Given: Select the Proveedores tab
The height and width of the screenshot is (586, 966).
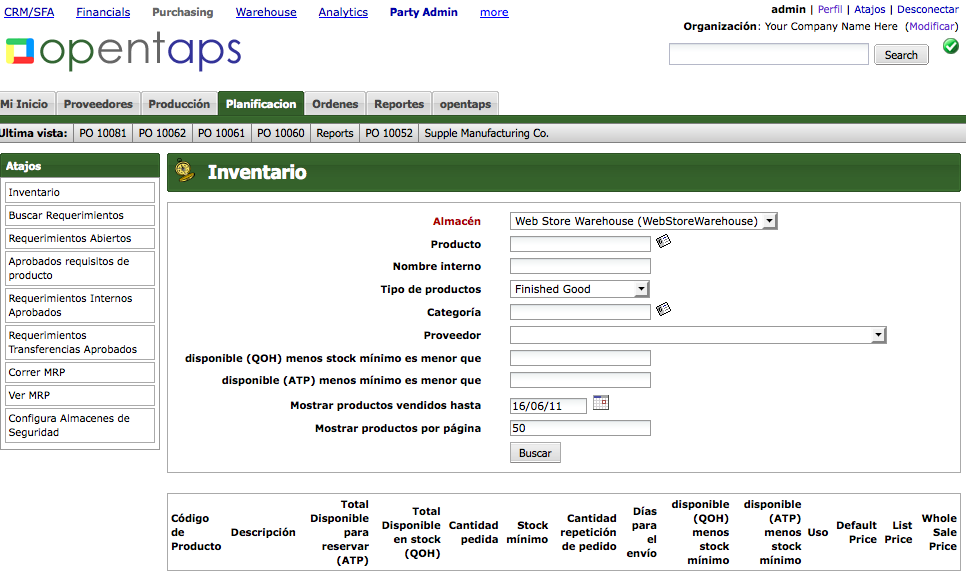Looking at the screenshot, I should coord(98,104).
